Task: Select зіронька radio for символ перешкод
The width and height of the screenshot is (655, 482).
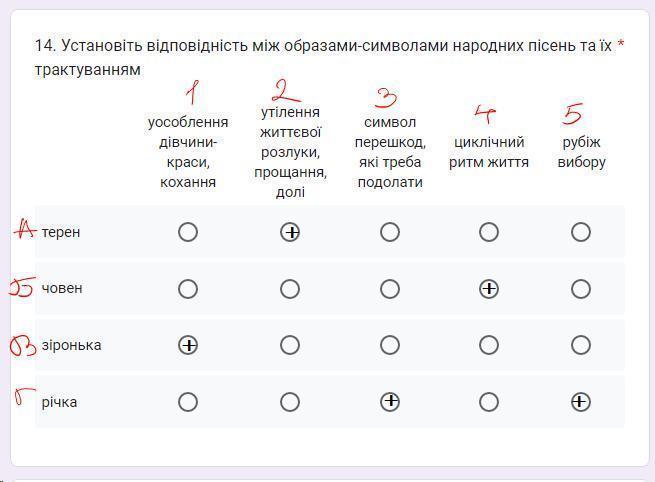Action: click(390, 345)
